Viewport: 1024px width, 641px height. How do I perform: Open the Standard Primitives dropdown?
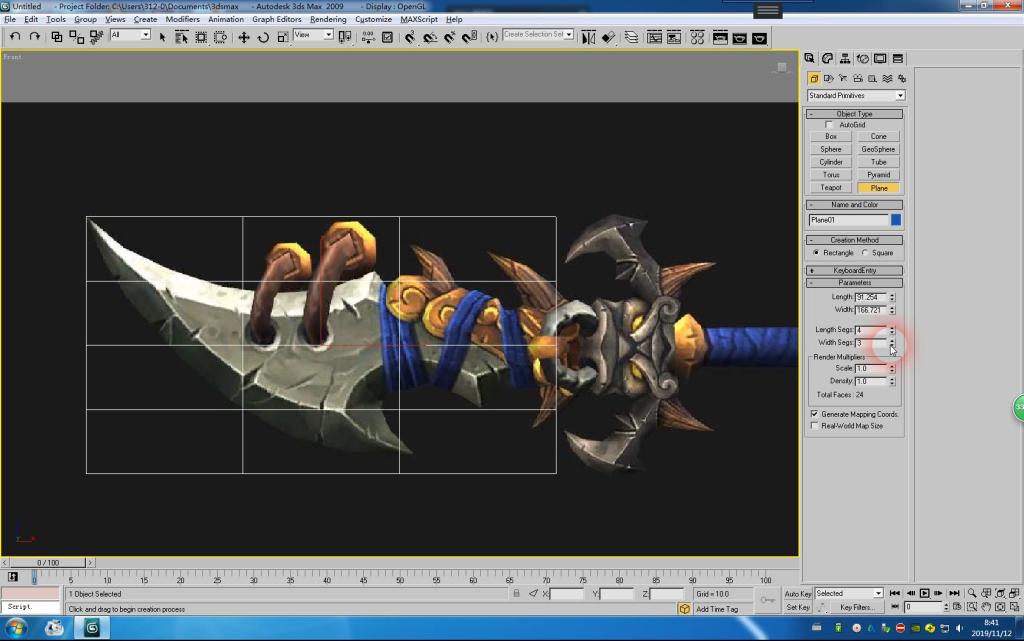(x=855, y=96)
